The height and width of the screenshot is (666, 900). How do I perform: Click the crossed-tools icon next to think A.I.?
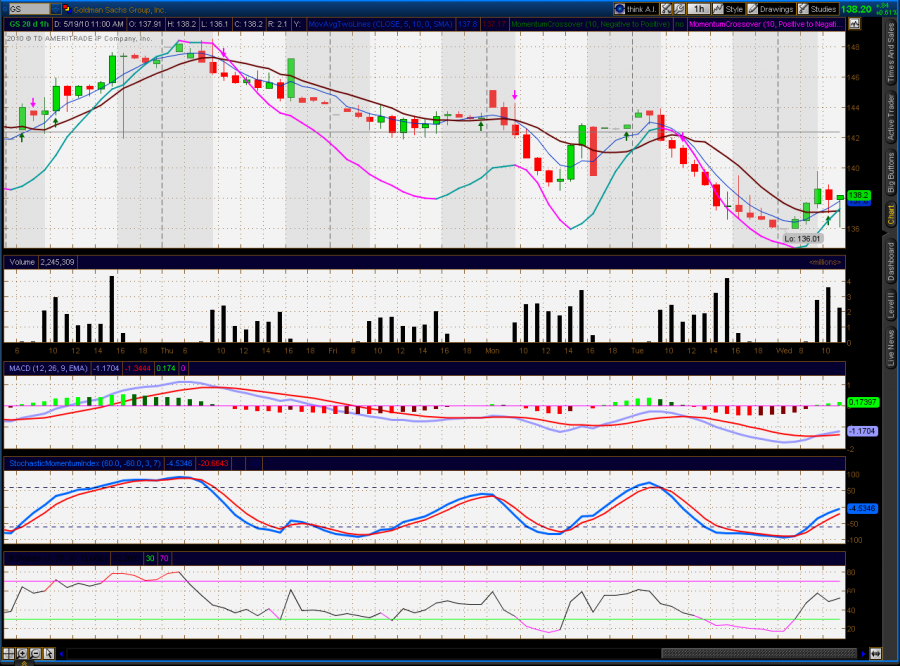pos(666,9)
